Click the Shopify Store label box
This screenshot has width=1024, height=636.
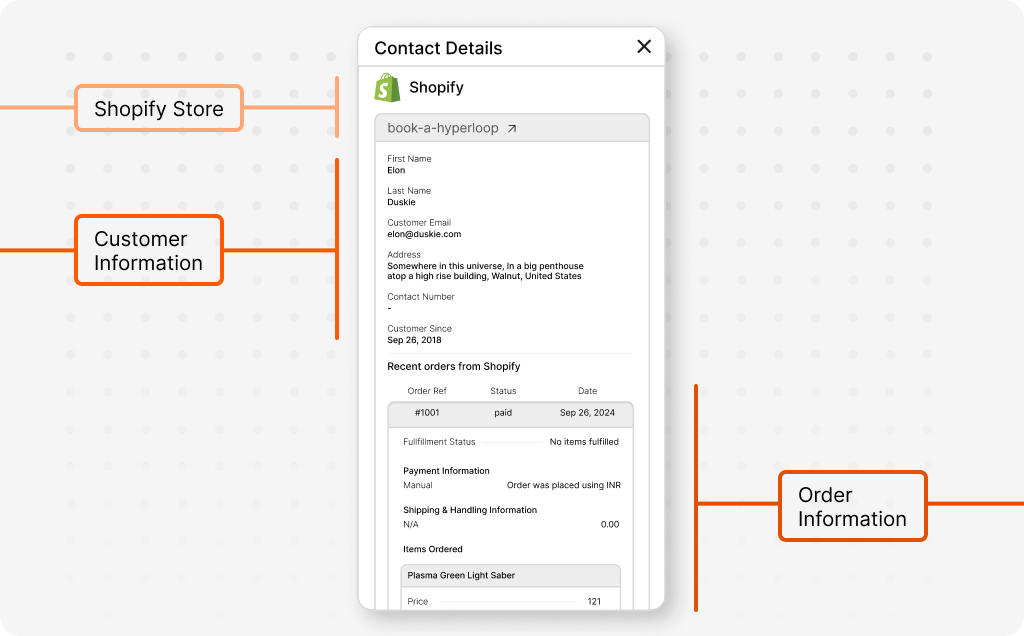(x=158, y=108)
